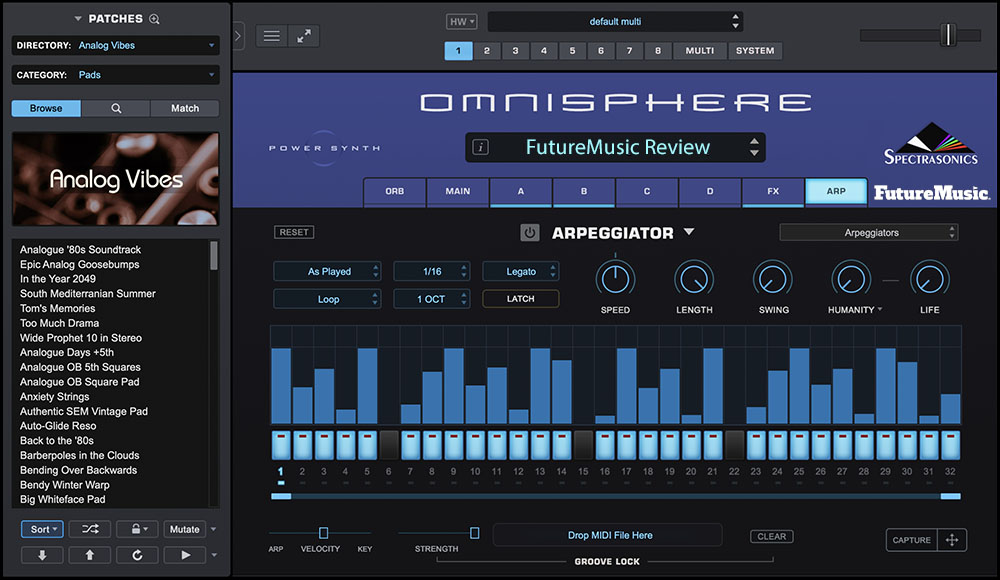Click the STRENGTH slider handle

tap(474, 533)
